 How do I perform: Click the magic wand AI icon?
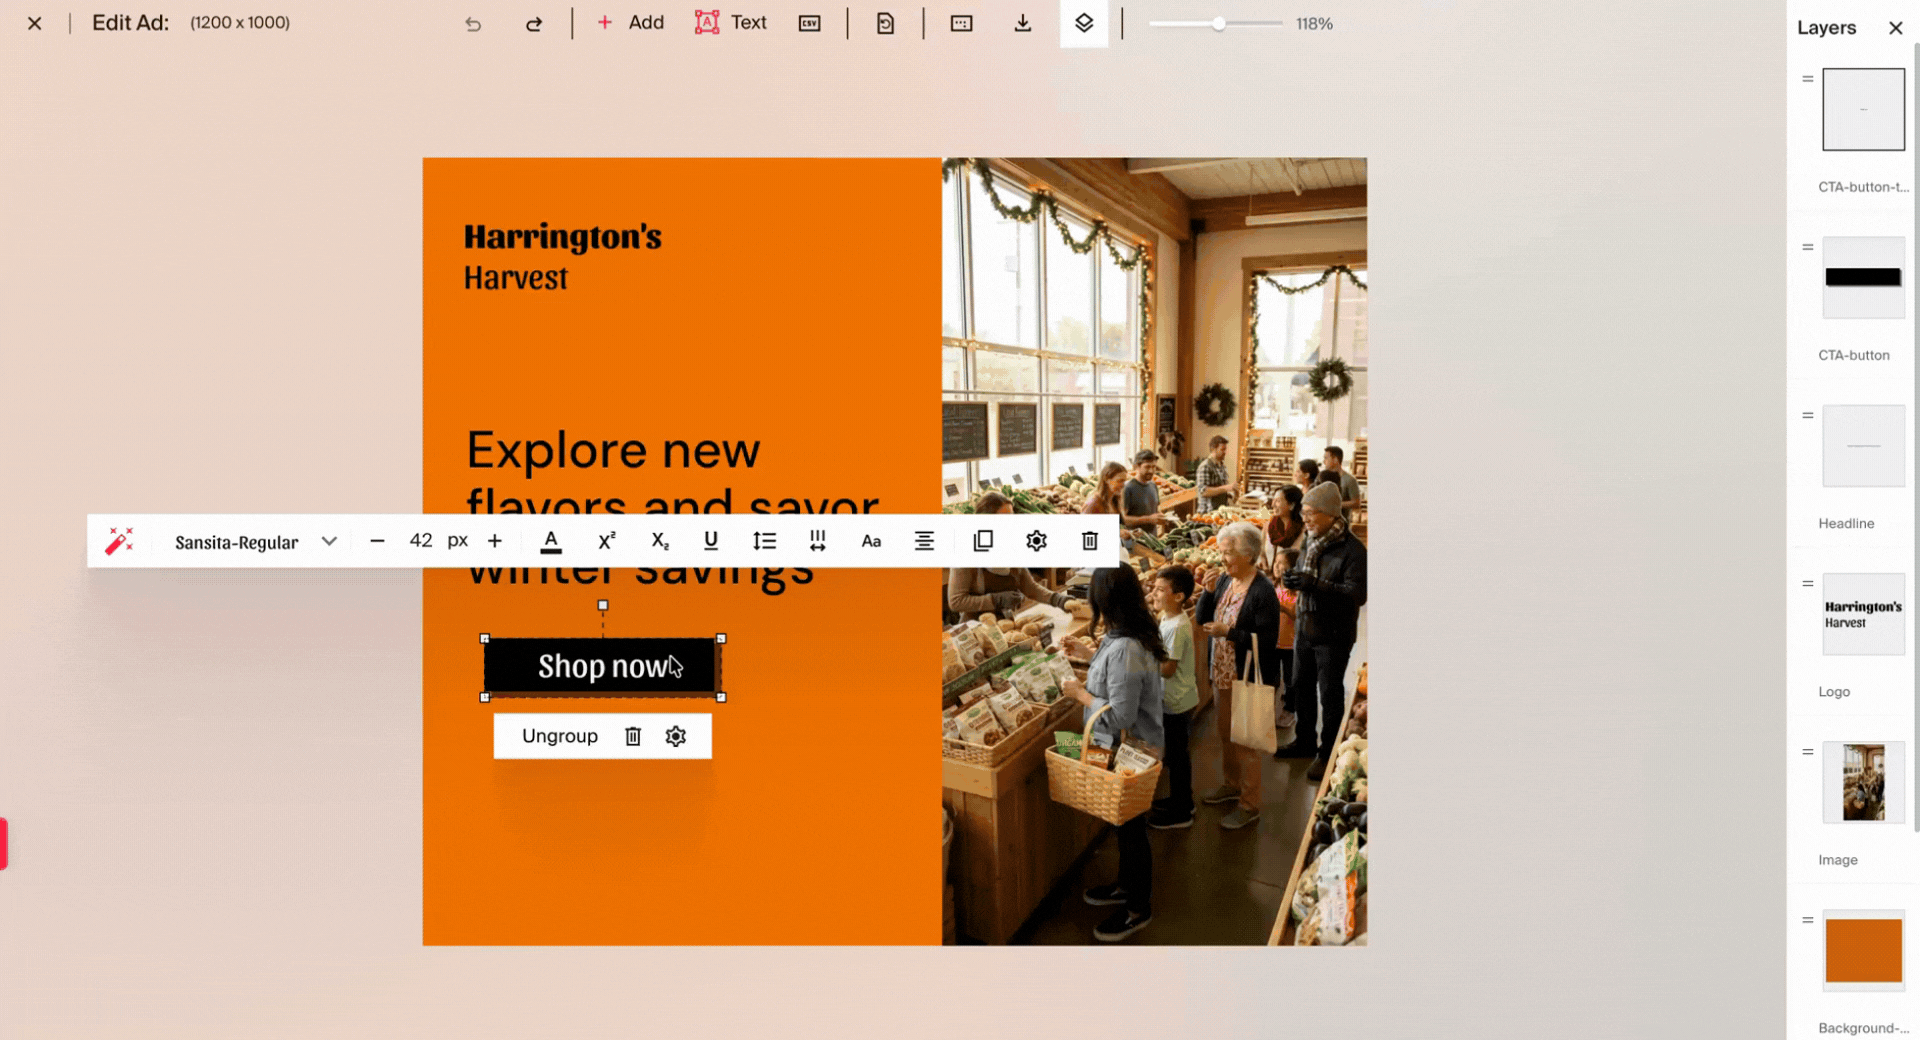point(119,541)
